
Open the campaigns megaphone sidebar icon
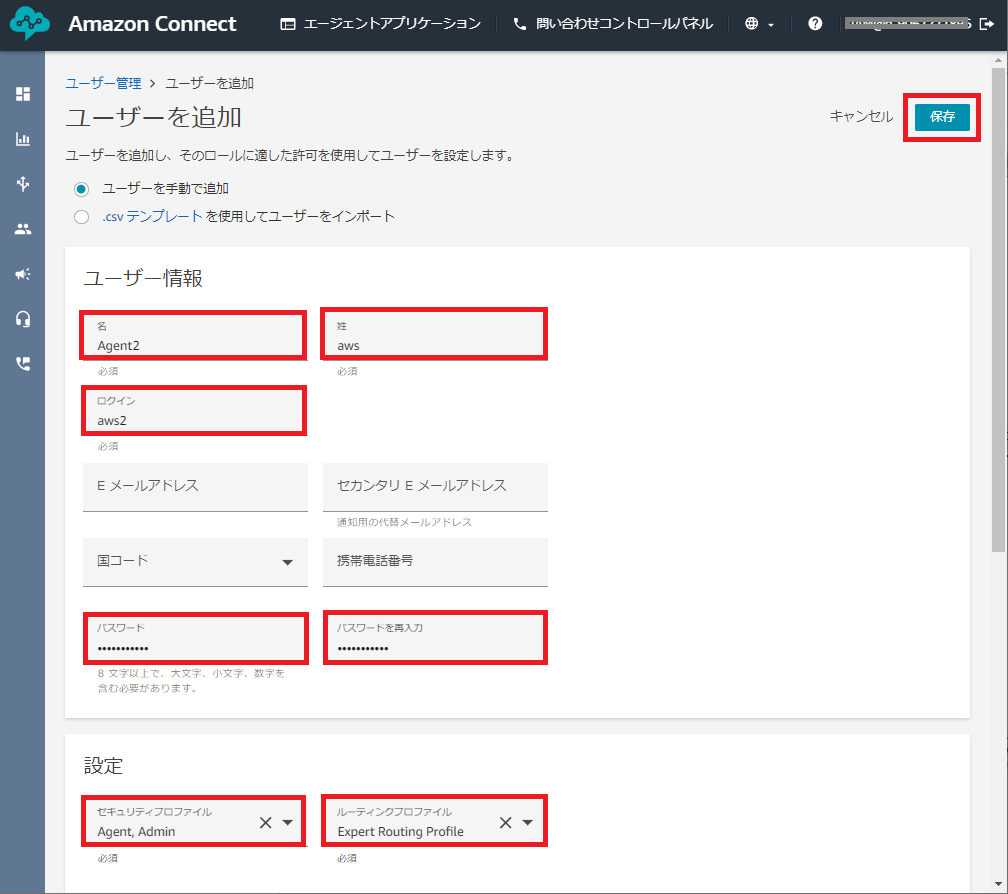click(23, 274)
